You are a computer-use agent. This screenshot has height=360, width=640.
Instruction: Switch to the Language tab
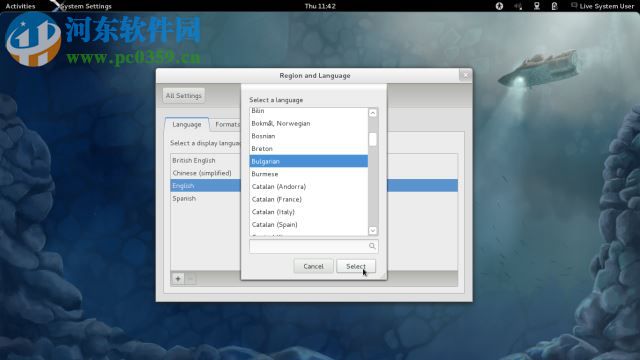click(187, 124)
